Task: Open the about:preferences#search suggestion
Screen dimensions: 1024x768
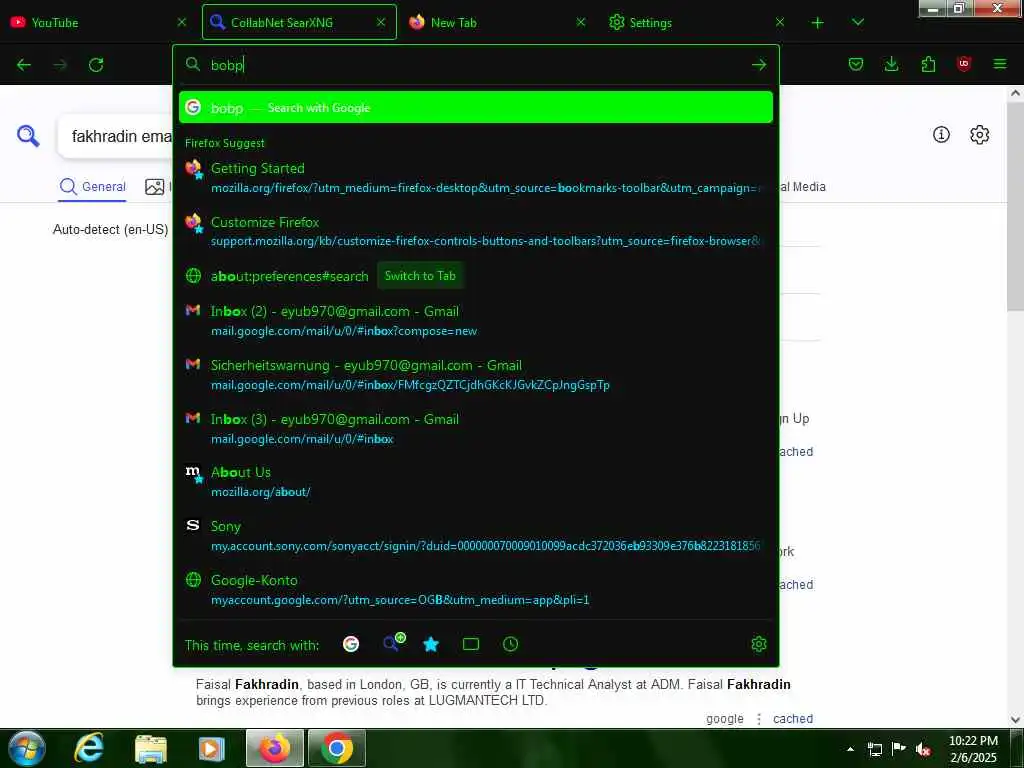Action: (289, 276)
